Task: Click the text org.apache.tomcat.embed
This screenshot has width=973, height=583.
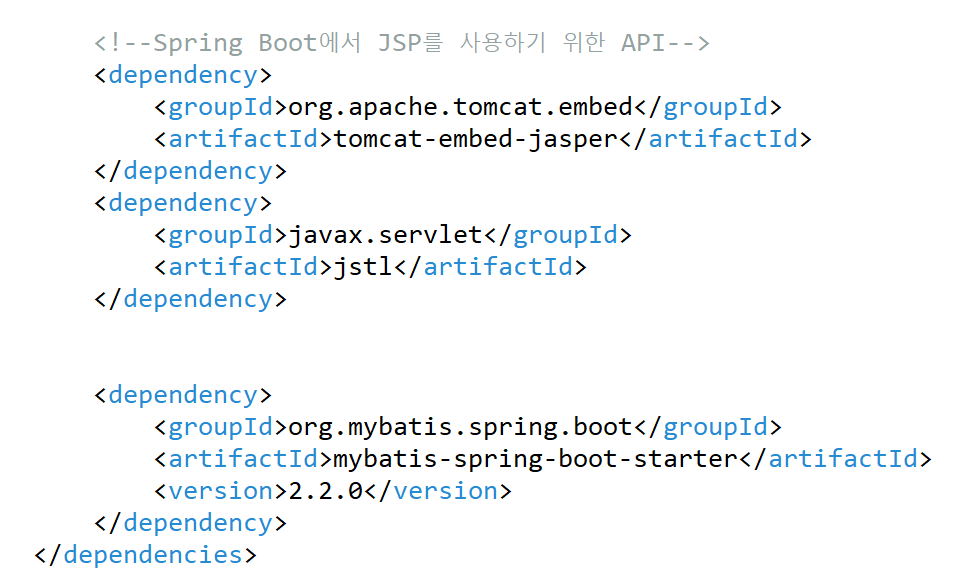Action: [x=460, y=107]
